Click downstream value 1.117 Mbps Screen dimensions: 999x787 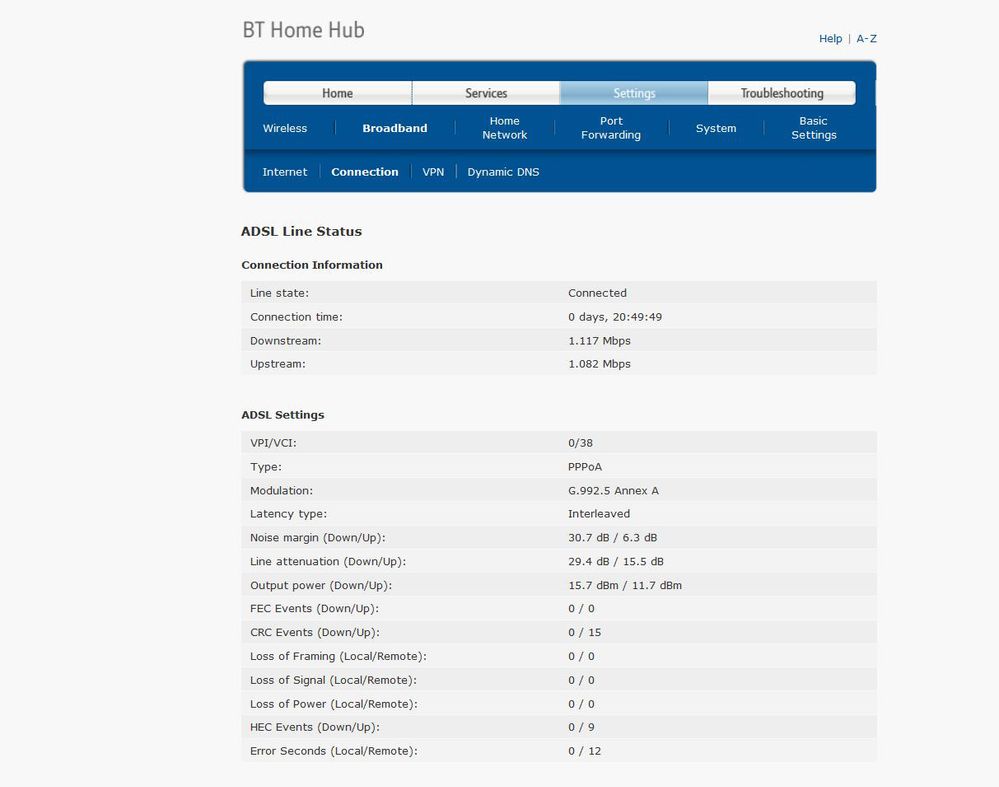(x=600, y=341)
